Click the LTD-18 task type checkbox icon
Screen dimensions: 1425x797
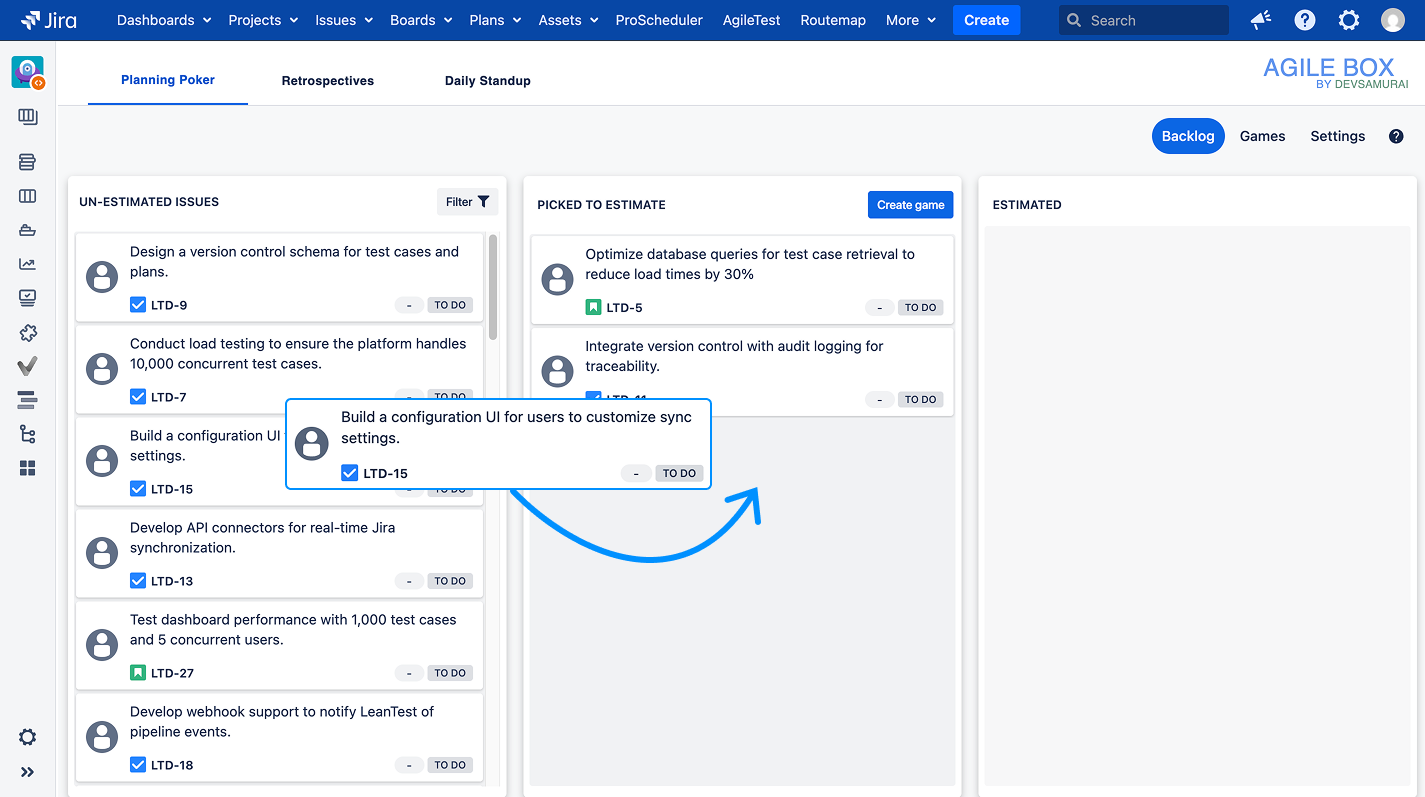138,765
